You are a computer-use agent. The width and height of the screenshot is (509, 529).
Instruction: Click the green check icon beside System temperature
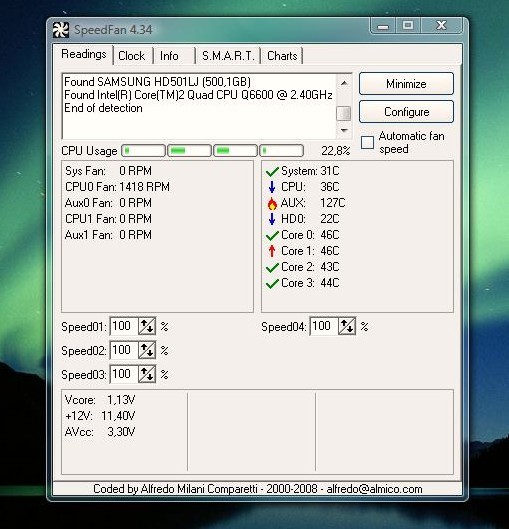272,172
